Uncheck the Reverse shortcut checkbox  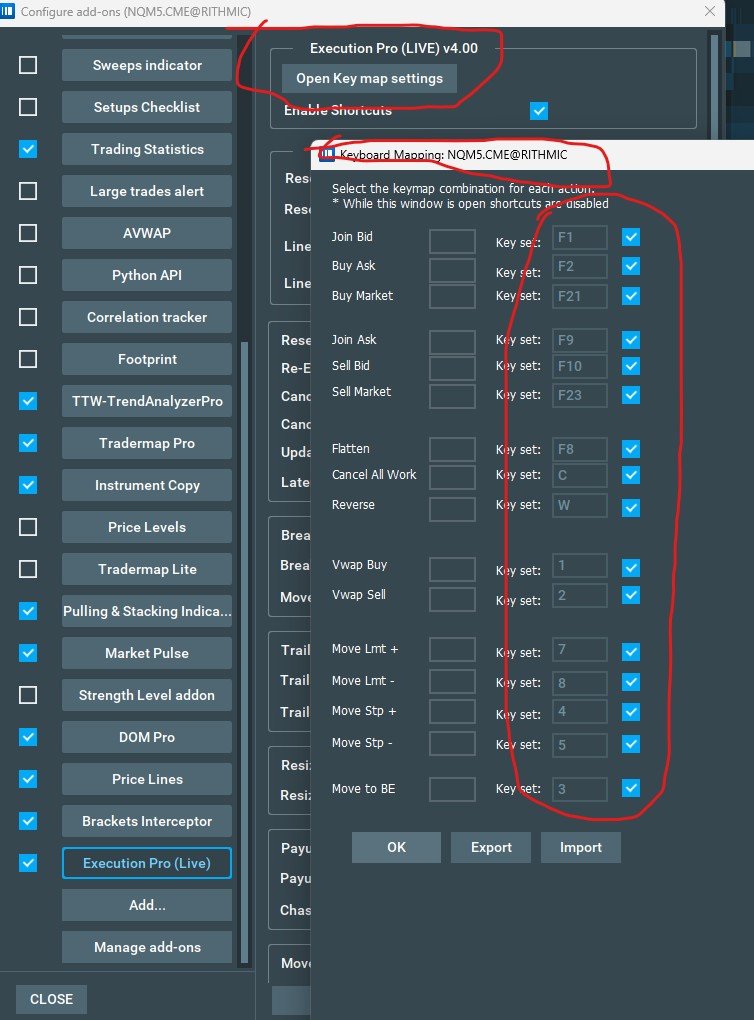pos(631,507)
